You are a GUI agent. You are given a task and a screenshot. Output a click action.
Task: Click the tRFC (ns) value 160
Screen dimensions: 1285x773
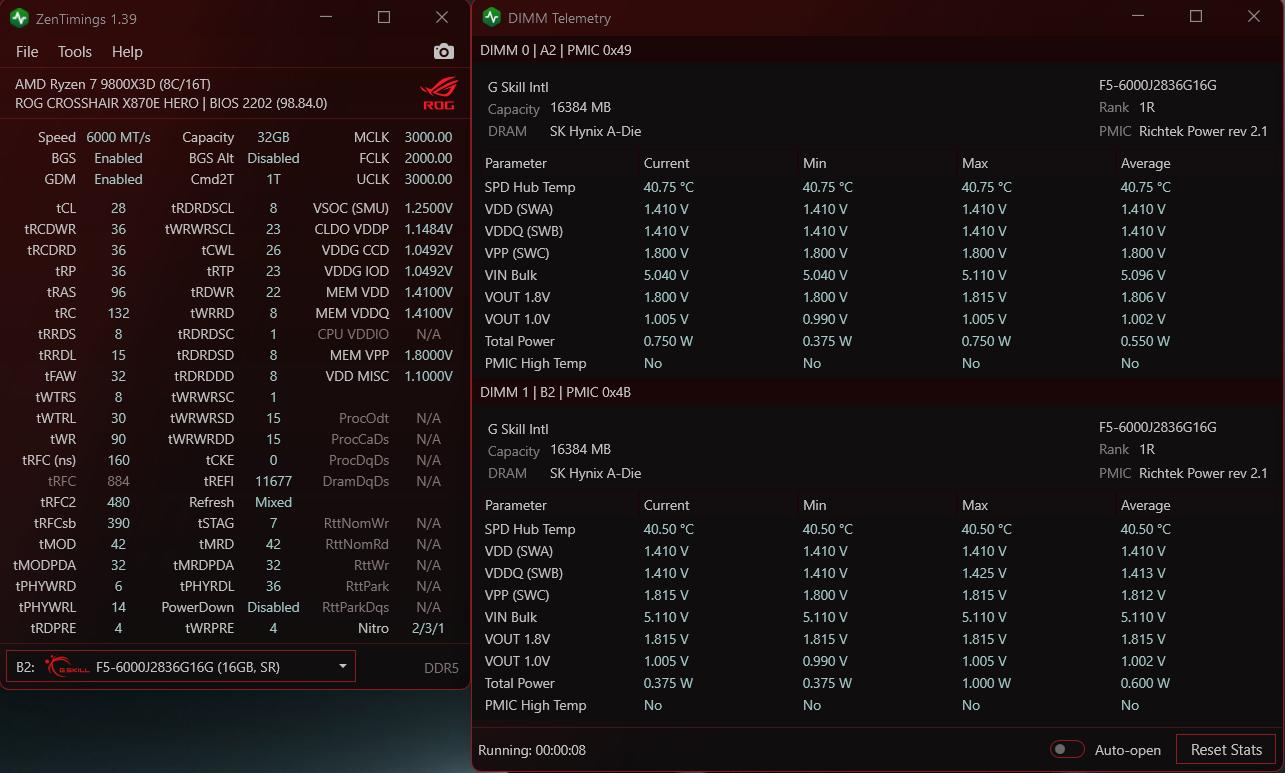click(x=118, y=460)
